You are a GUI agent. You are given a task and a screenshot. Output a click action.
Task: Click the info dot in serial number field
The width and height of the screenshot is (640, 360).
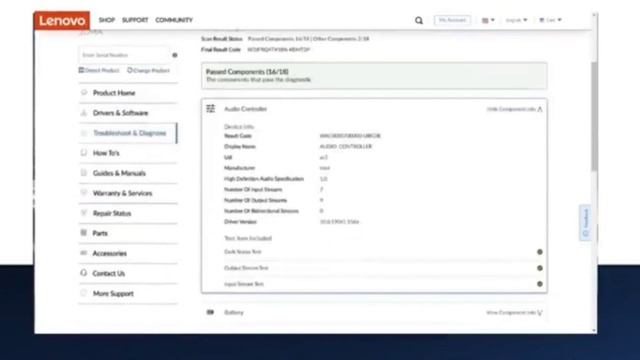click(x=175, y=55)
